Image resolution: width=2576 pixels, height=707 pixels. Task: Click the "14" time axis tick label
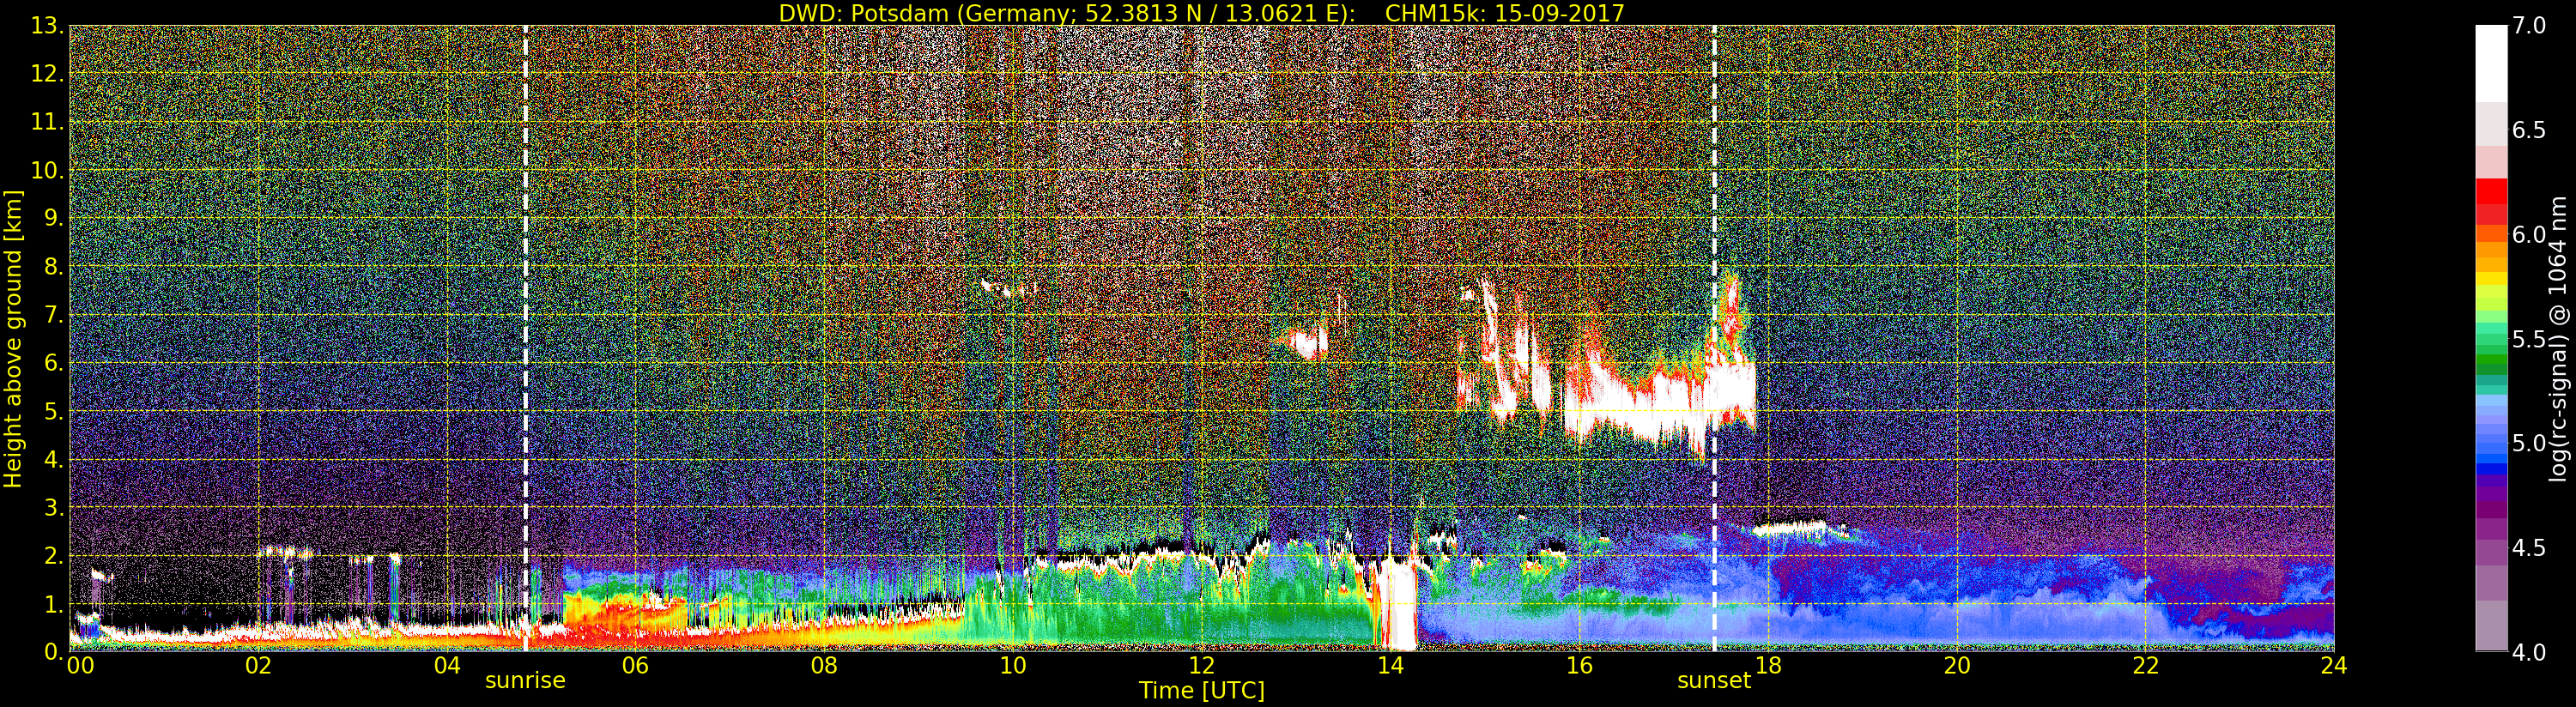point(1390,666)
